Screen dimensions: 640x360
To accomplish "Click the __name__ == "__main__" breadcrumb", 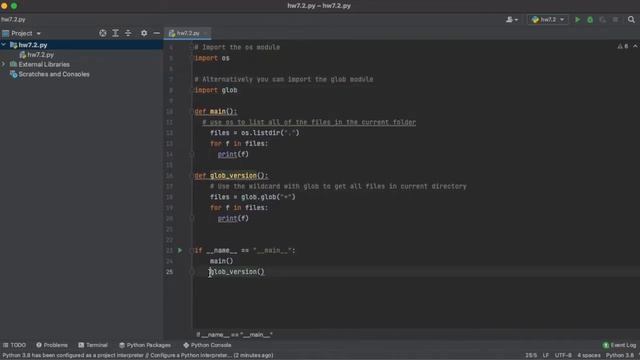I will (234, 335).
